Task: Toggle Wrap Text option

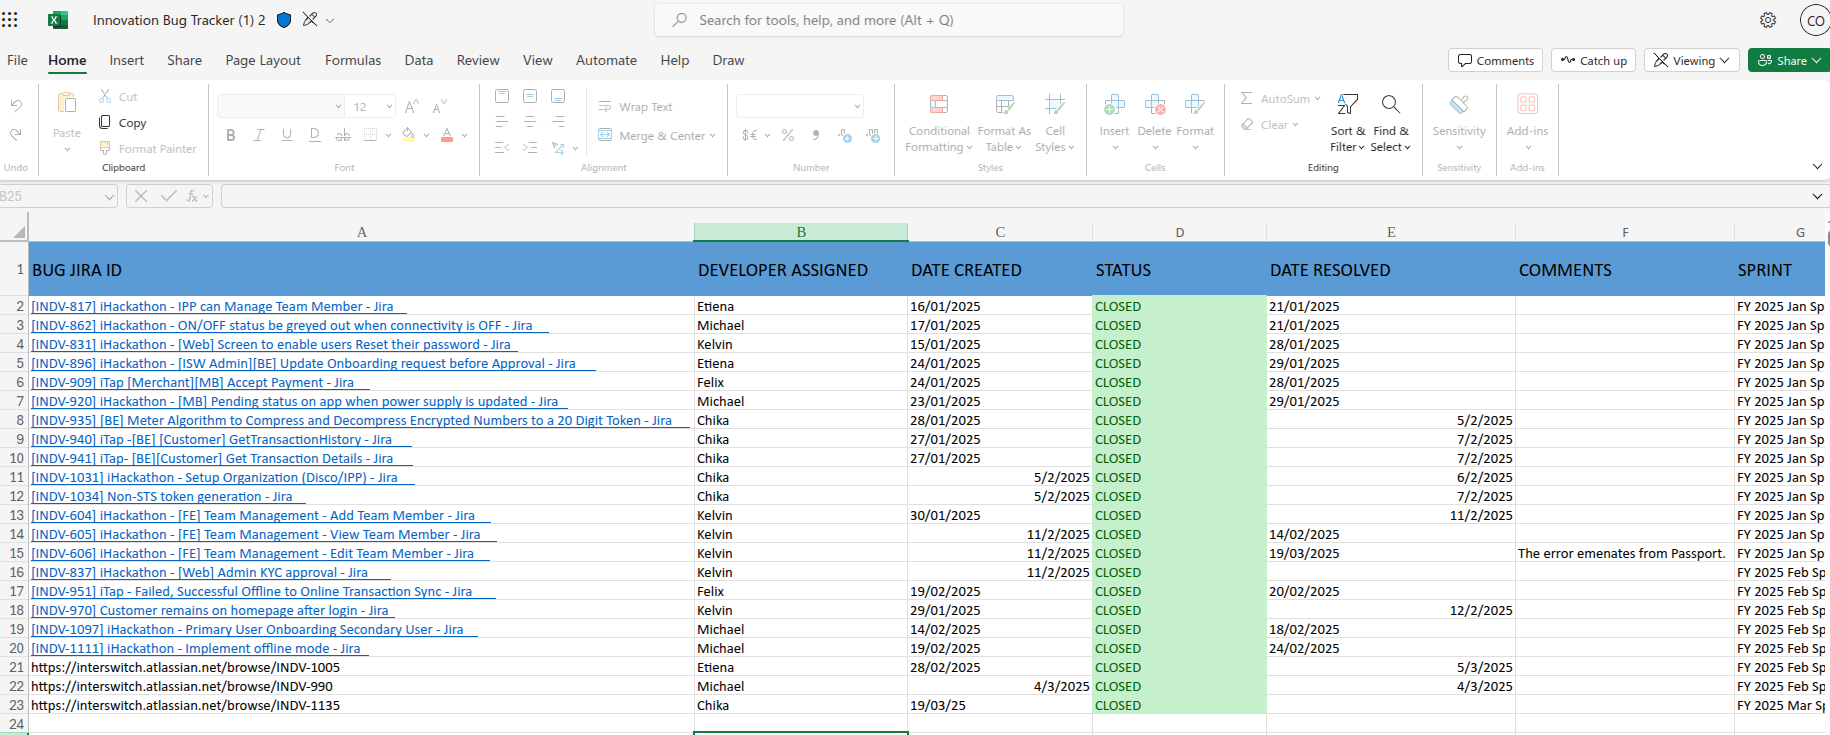Action: click(x=635, y=107)
